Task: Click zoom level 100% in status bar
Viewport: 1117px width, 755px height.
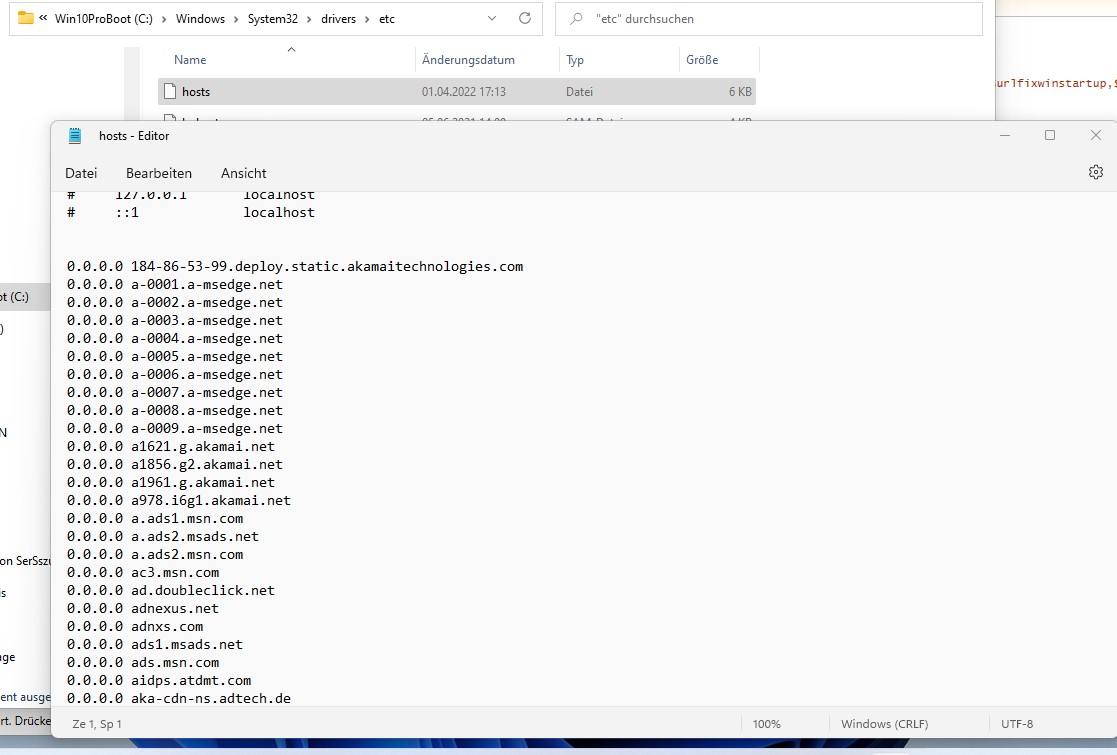Action: [x=767, y=724]
